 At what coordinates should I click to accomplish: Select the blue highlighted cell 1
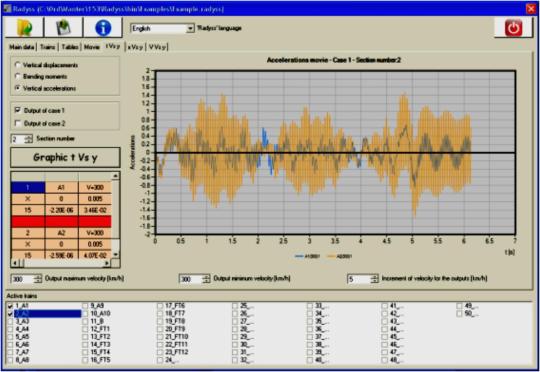[x=28, y=187]
